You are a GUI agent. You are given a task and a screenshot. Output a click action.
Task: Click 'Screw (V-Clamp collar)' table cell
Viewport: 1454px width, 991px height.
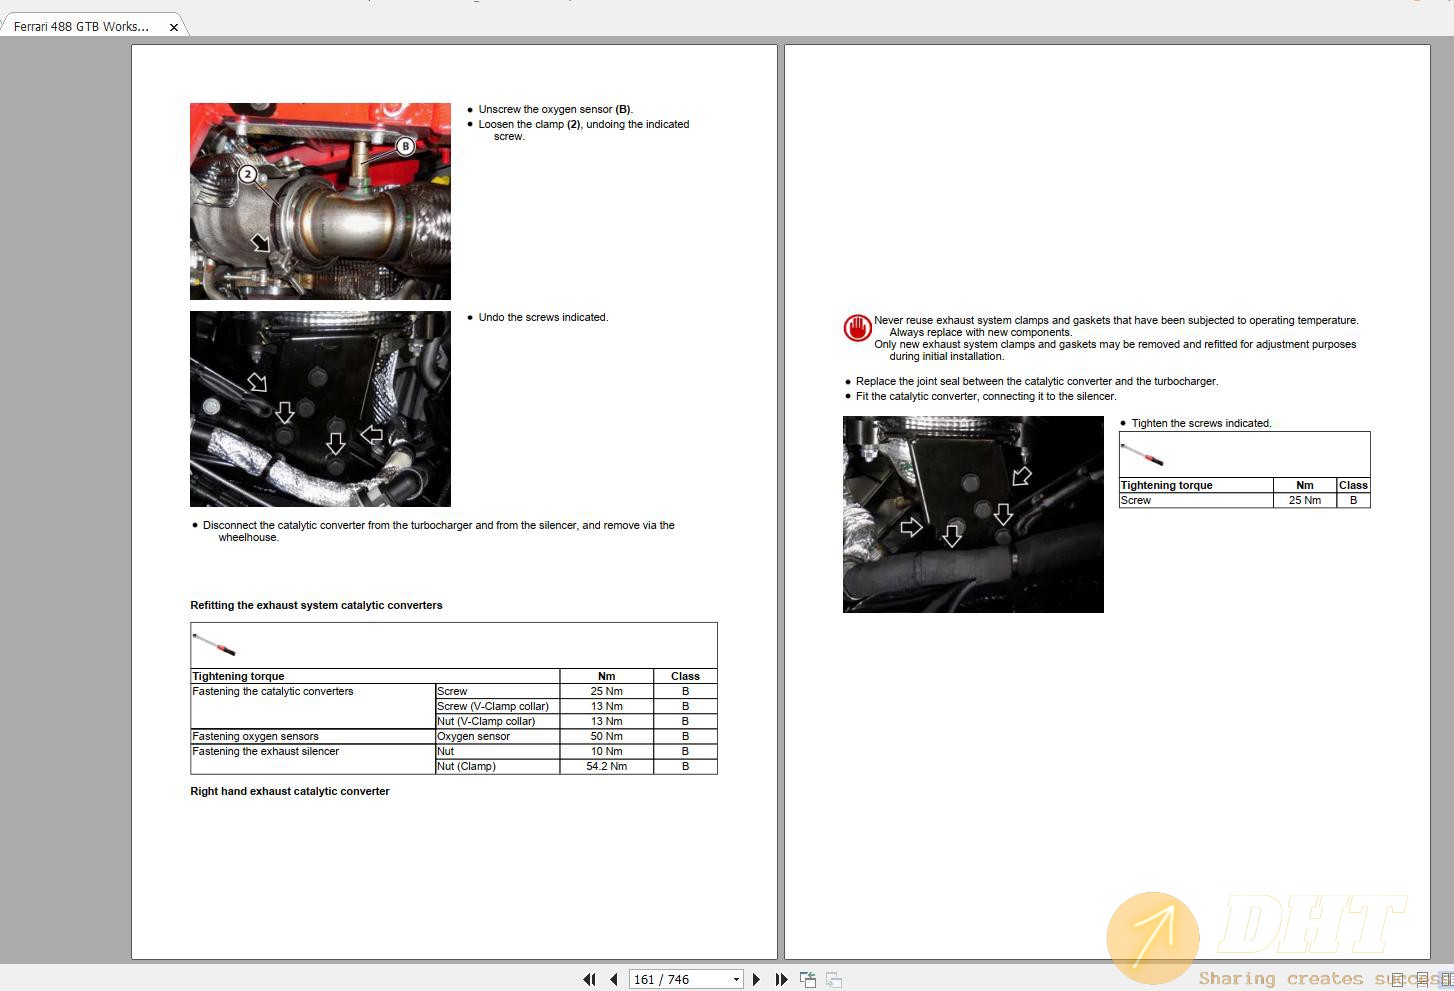tap(497, 706)
